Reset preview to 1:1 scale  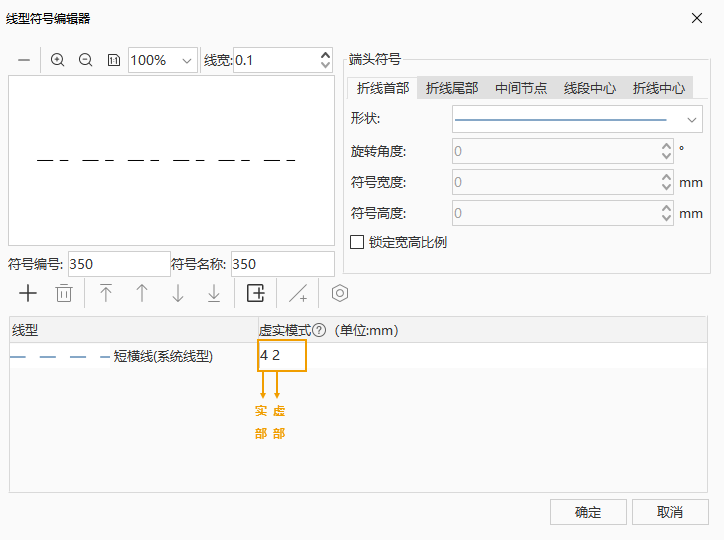(x=113, y=60)
